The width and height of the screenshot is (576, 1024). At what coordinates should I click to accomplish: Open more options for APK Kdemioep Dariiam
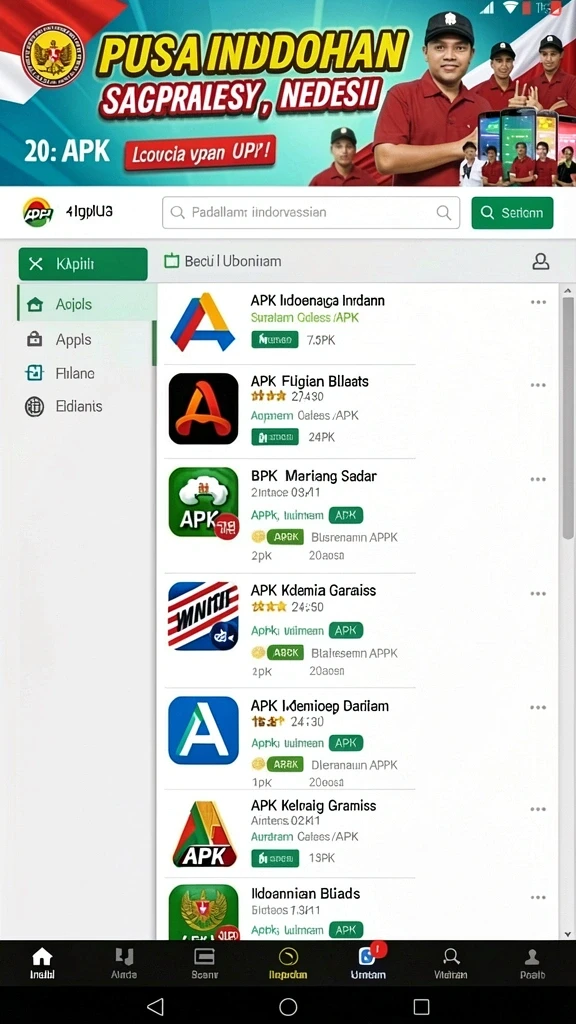(538, 708)
